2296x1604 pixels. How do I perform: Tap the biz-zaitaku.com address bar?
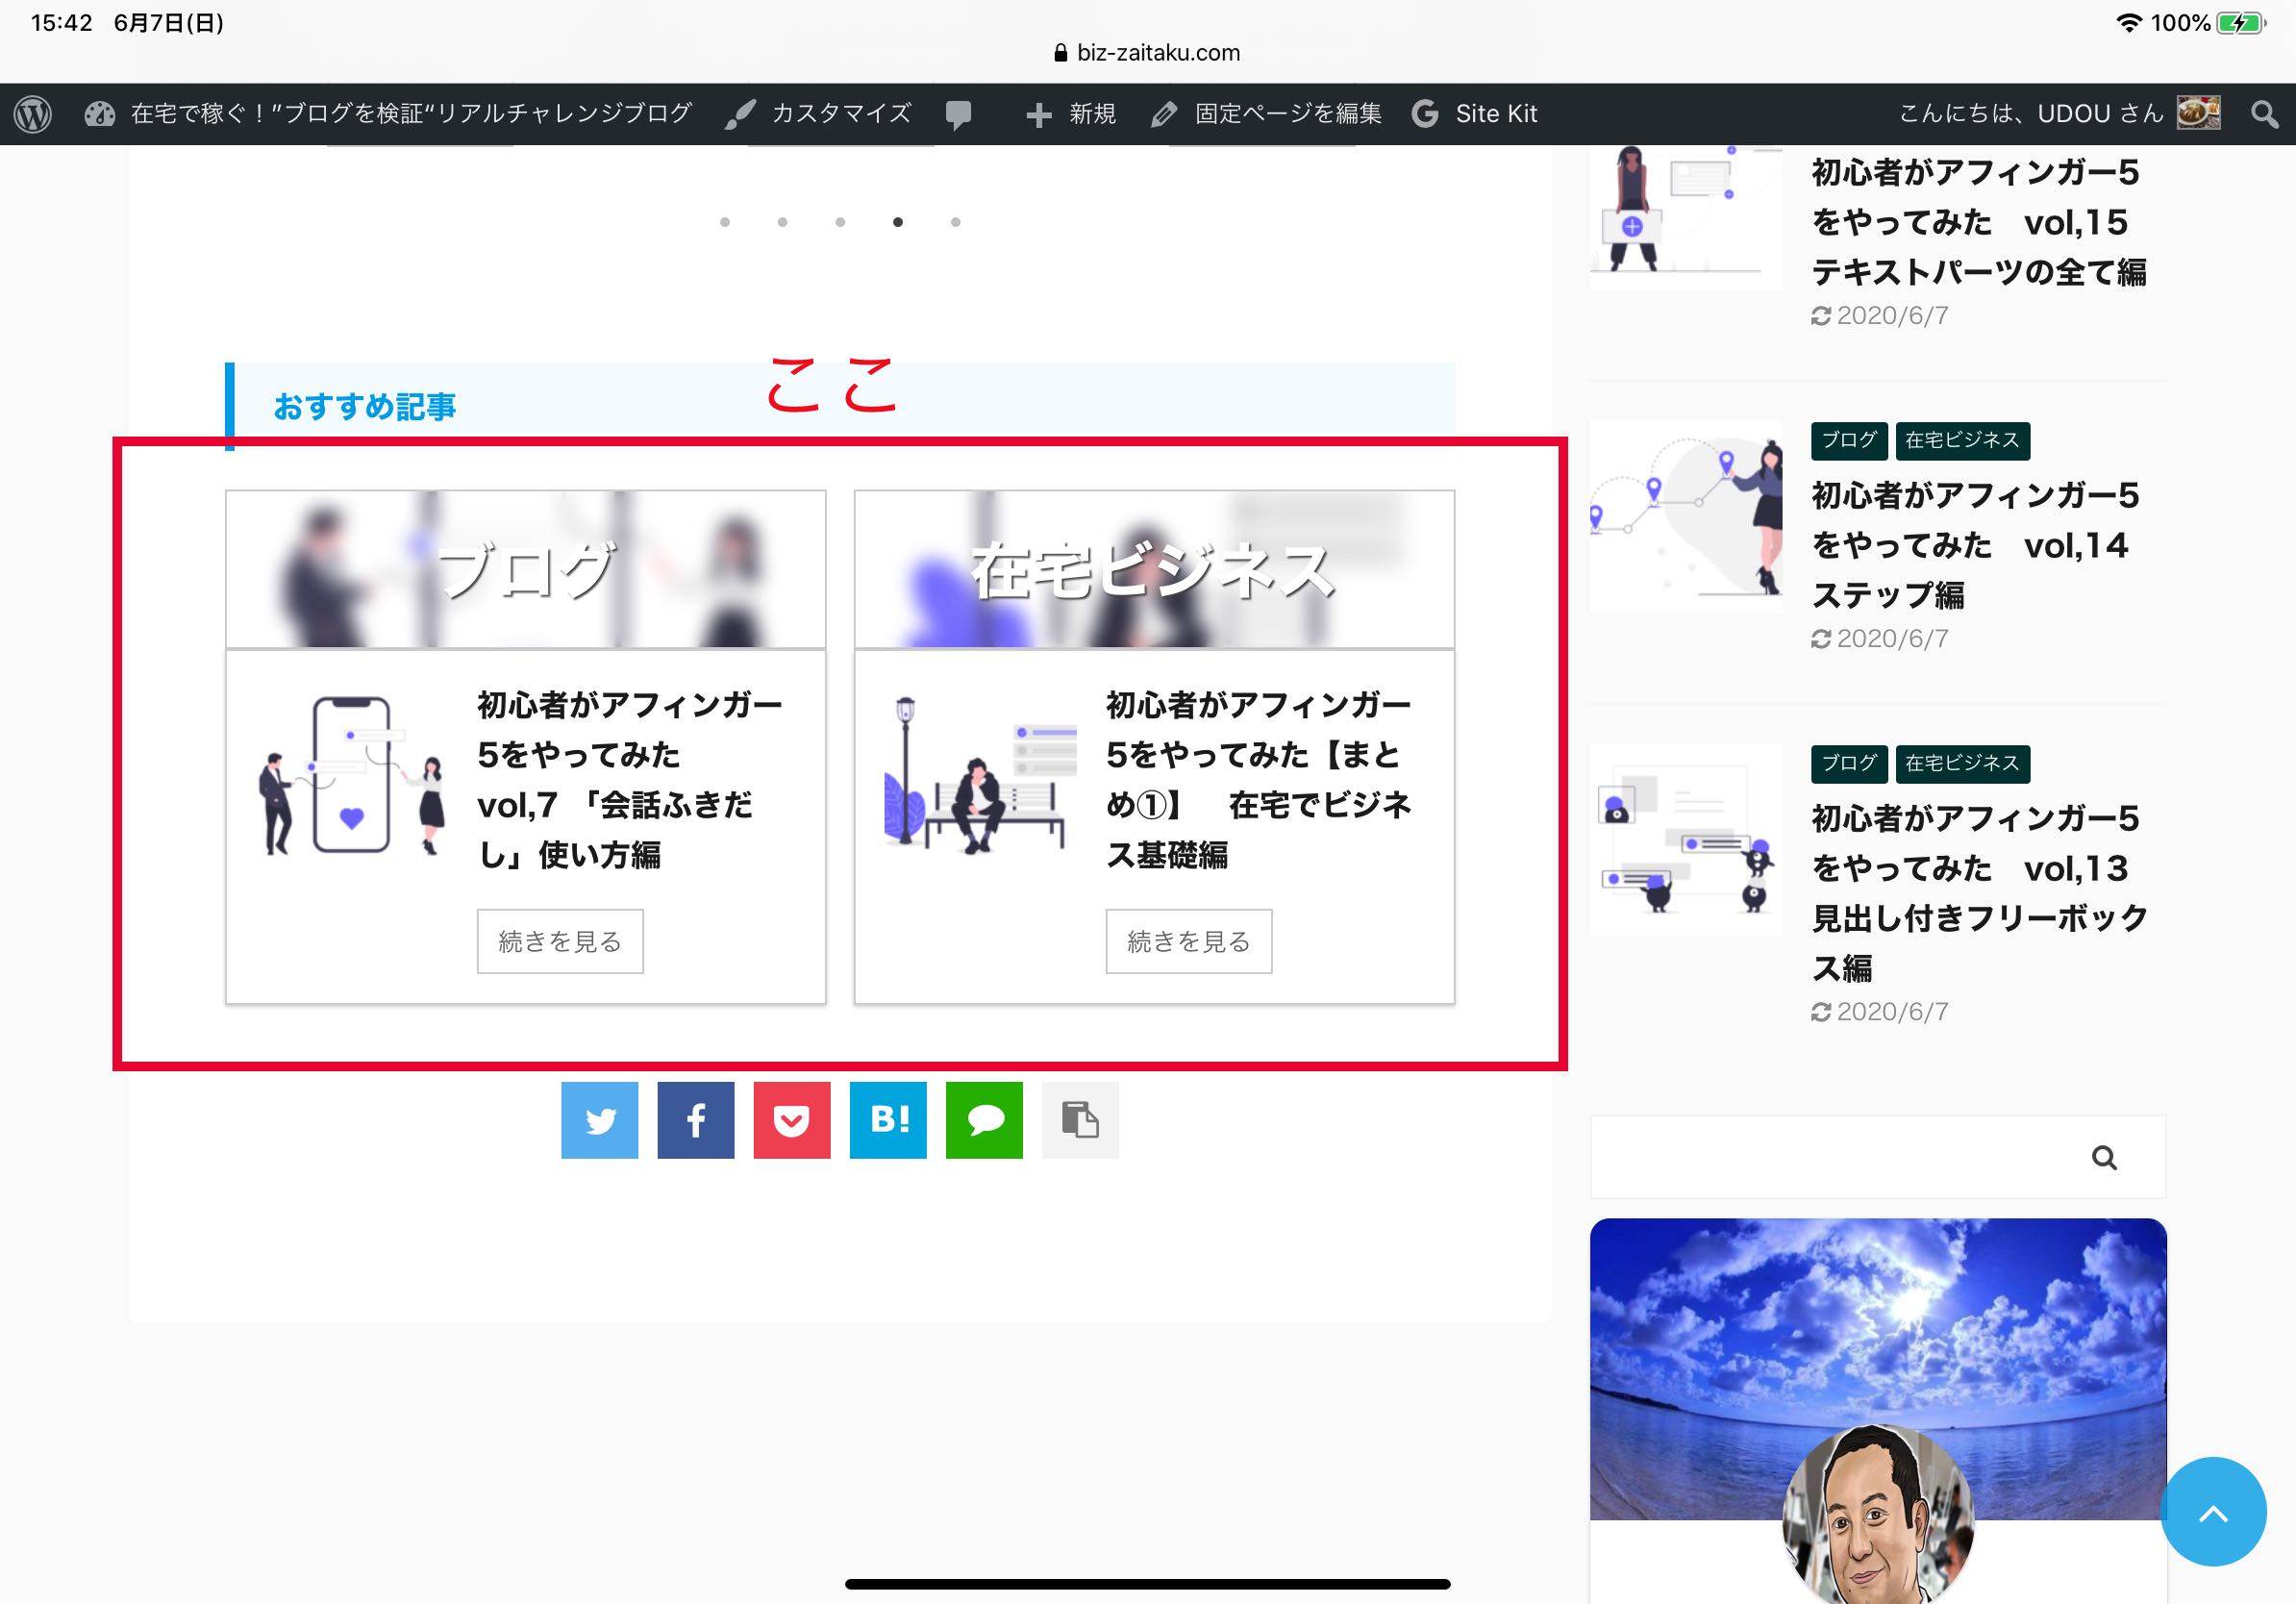(1148, 53)
